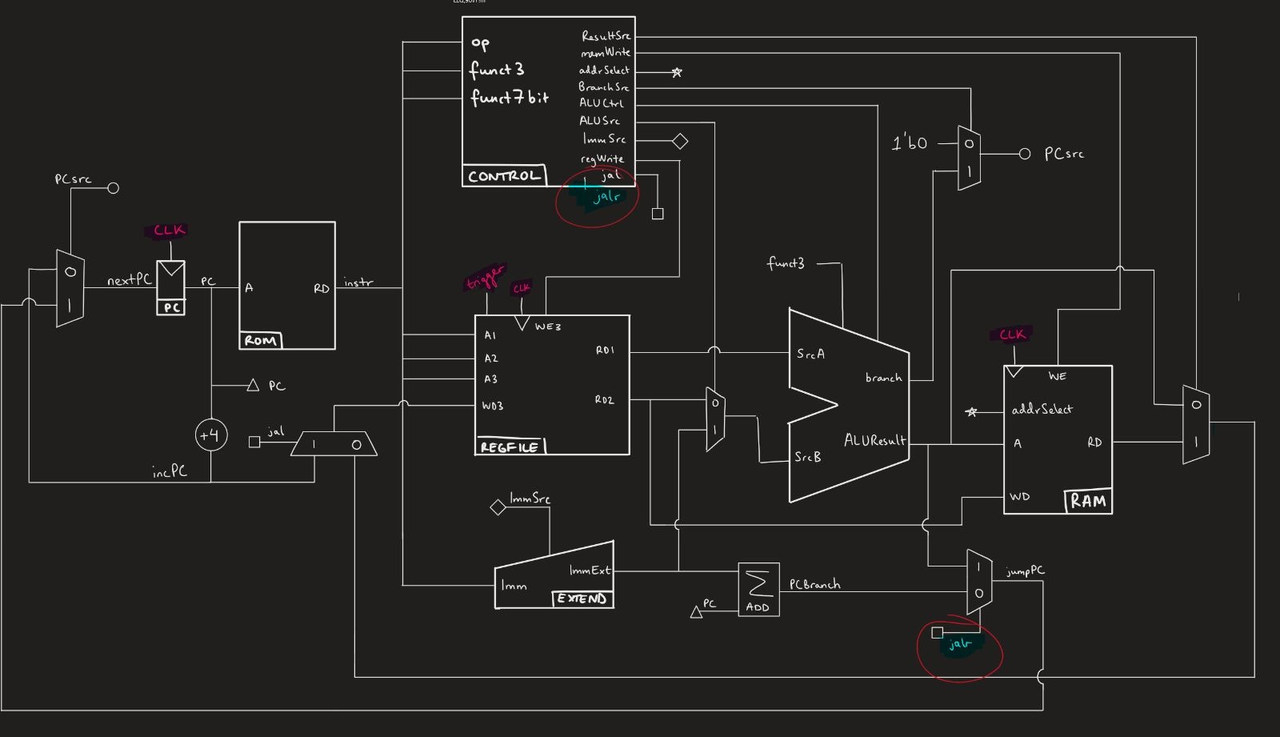Select the PCsrc multiplexer feeding nextPC
Screen dimensions: 1280x737
pyautogui.click(x=70, y=288)
